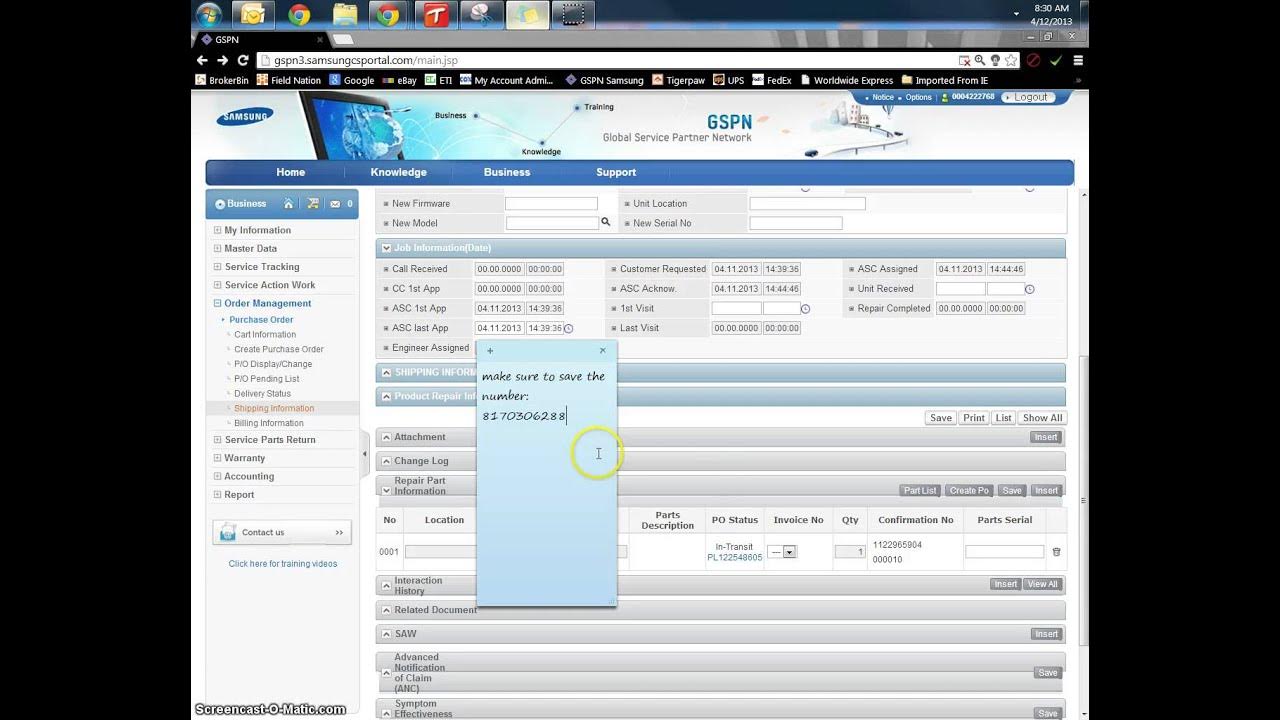Open the Support navigation tab
1280x720 pixels.
pos(616,172)
